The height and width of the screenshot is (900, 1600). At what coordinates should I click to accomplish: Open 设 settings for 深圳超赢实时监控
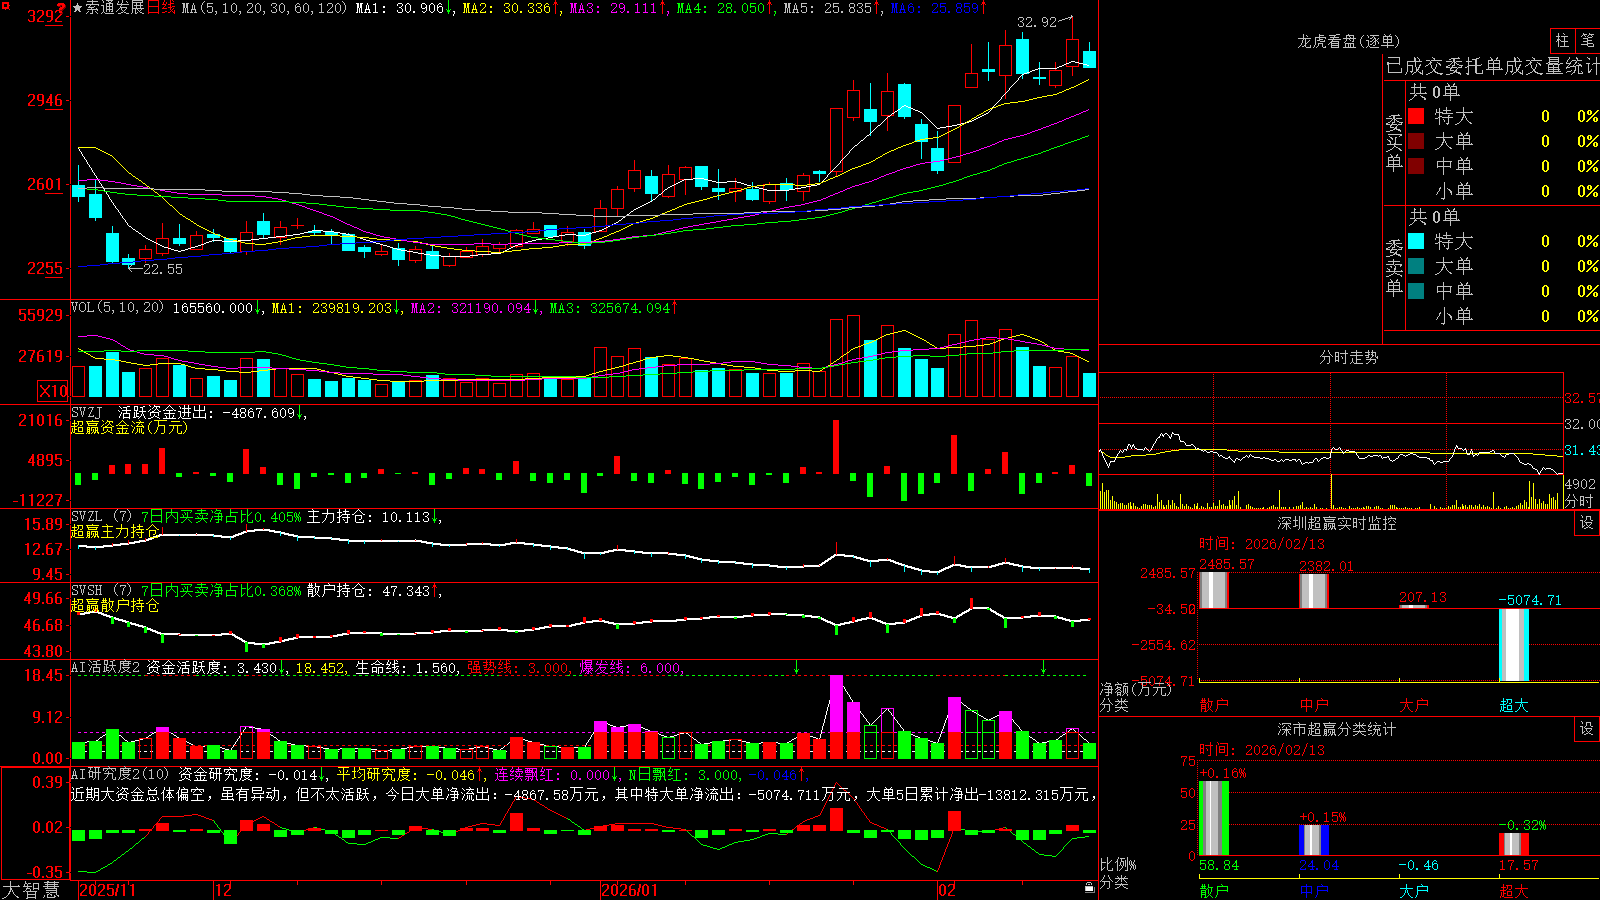click(x=1586, y=523)
